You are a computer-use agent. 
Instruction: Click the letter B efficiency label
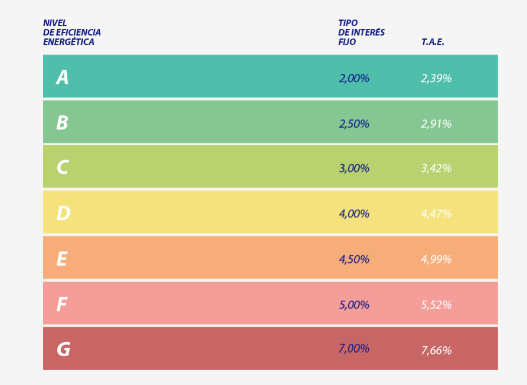[63, 123]
